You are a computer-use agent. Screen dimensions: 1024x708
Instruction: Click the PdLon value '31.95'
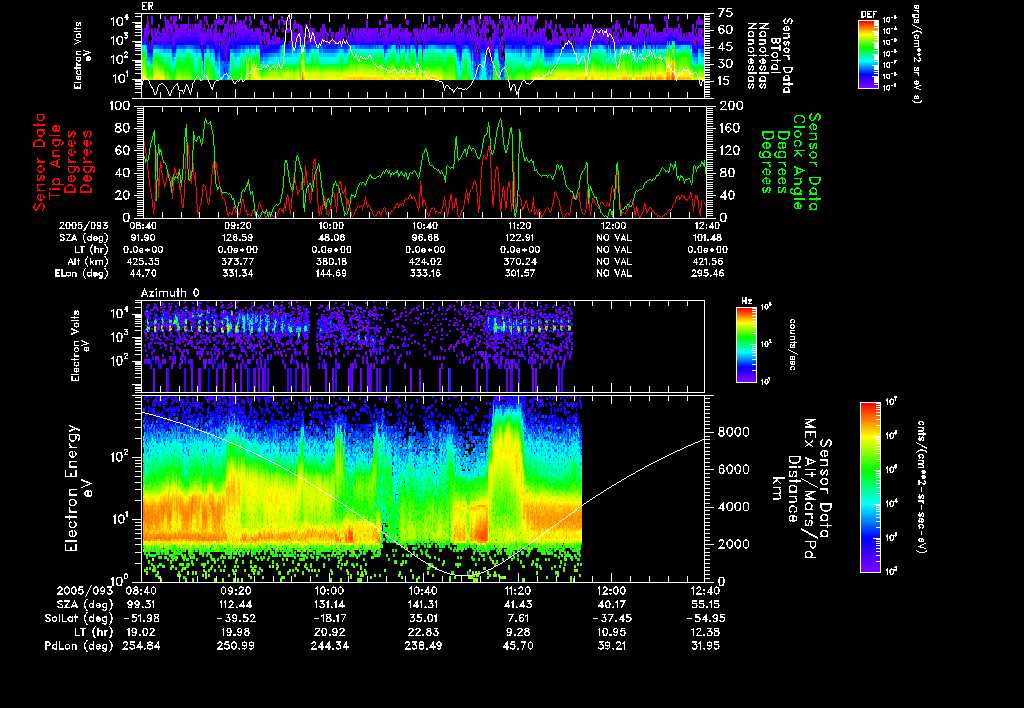(705, 646)
